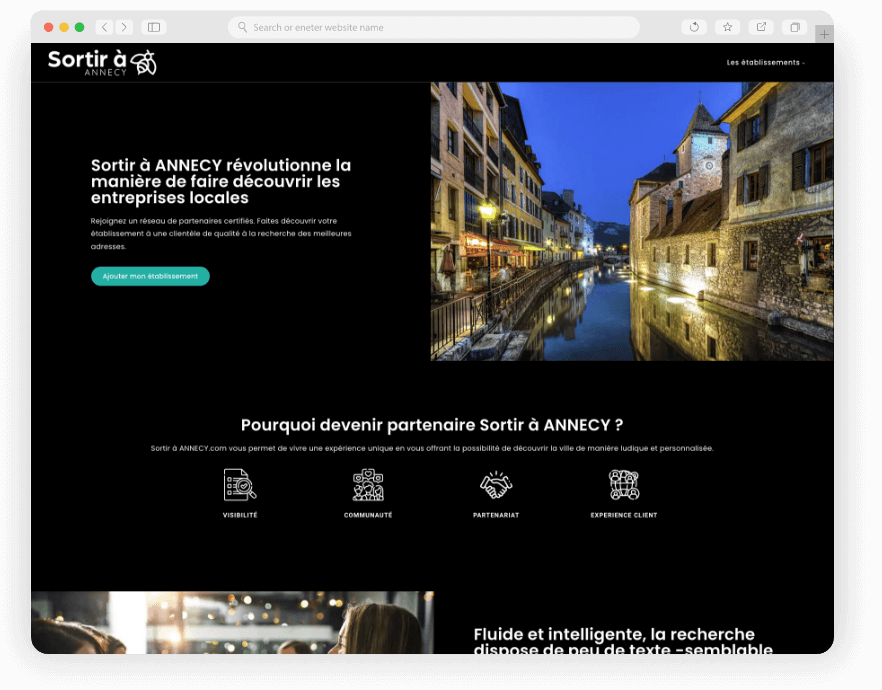Show all tabs with the overview icon

(795, 27)
